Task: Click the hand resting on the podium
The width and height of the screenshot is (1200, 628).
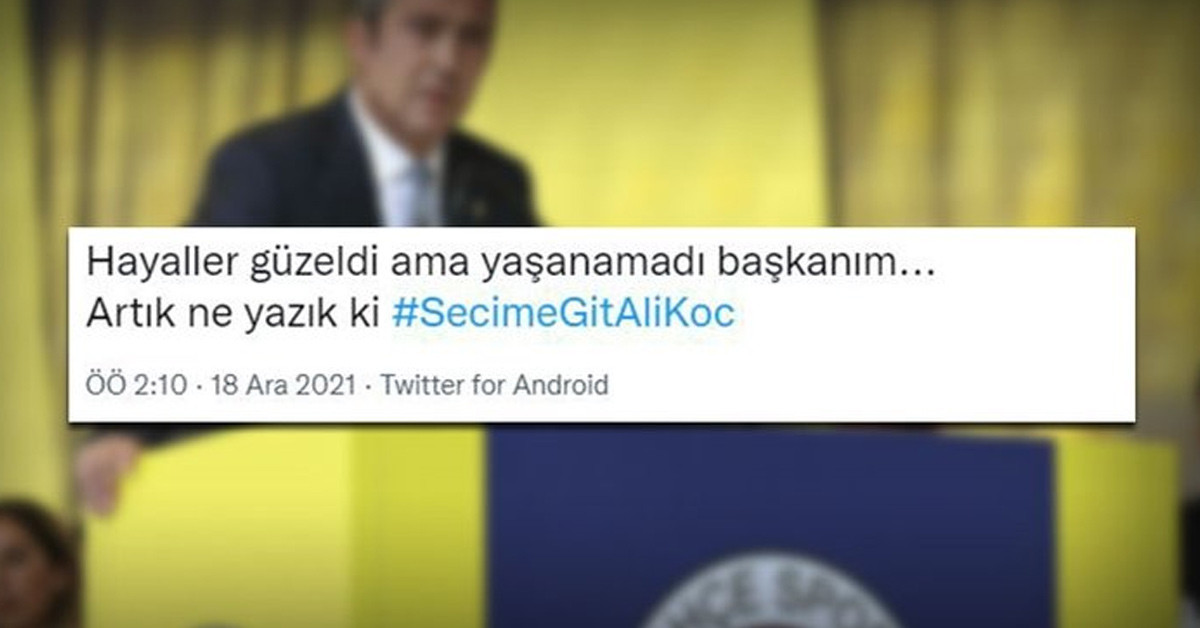Action: [x=107, y=470]
